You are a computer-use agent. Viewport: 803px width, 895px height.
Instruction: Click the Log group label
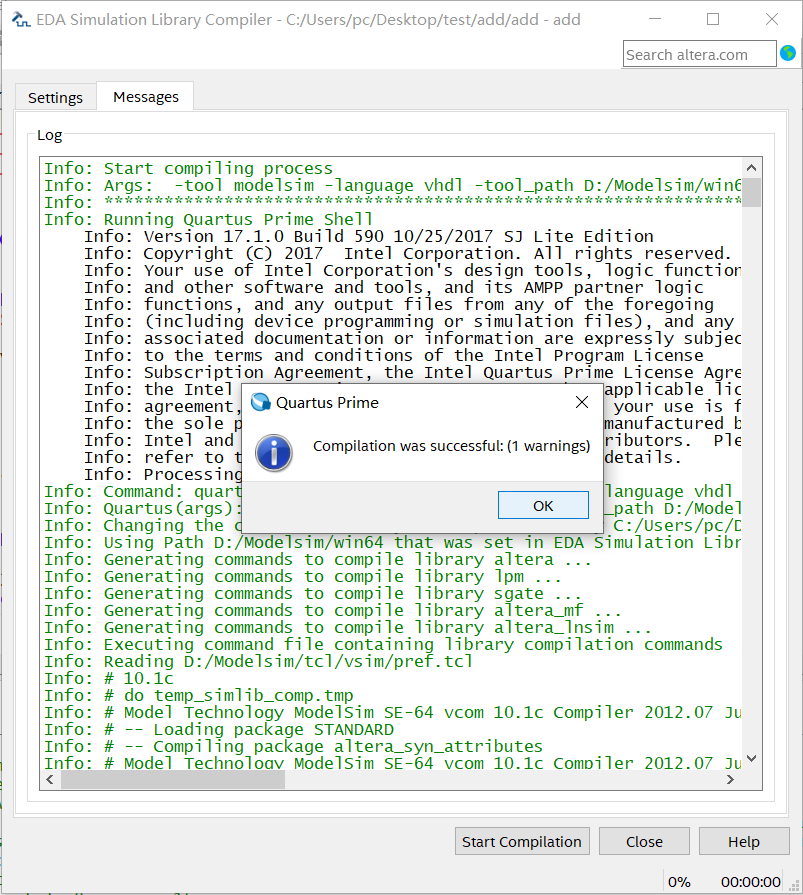tap(50, 135)
